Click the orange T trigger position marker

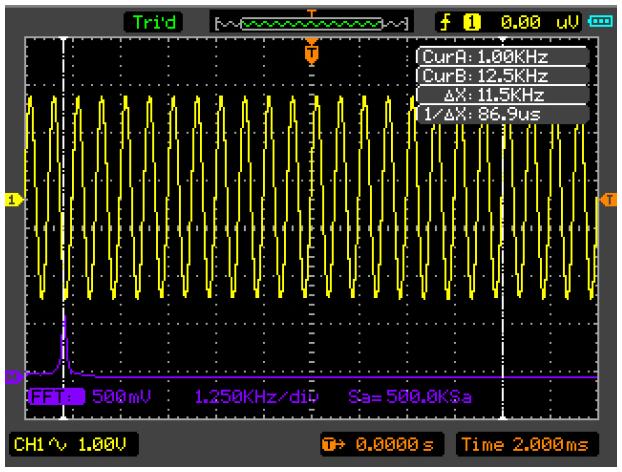(312, 53)
